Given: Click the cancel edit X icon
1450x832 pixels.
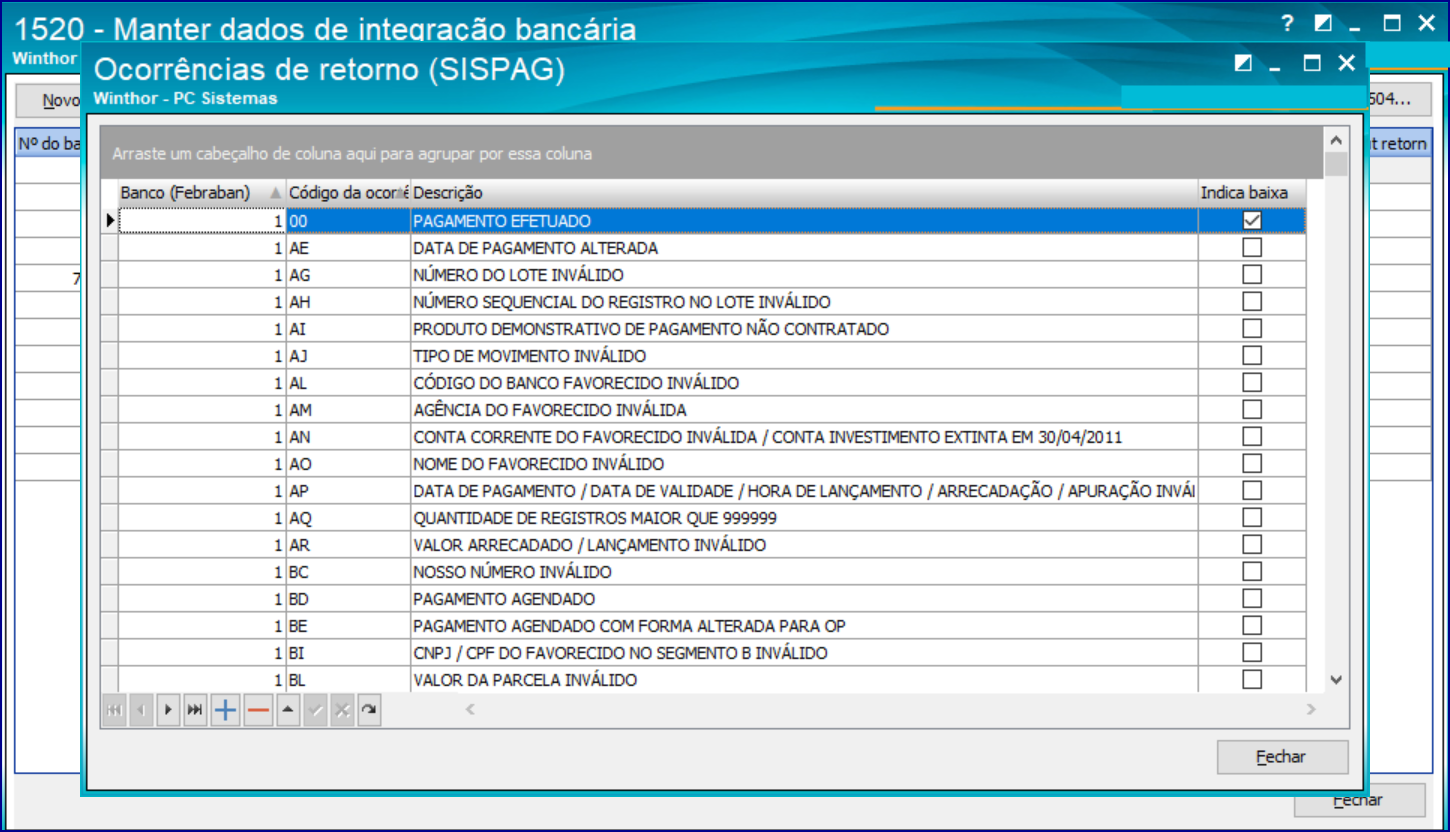Looking at the screenshot, I should click(343, 710).
